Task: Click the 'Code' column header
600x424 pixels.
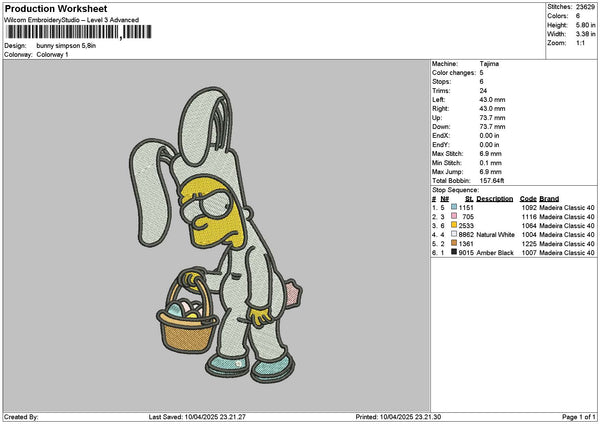Action: pos(528,199)
